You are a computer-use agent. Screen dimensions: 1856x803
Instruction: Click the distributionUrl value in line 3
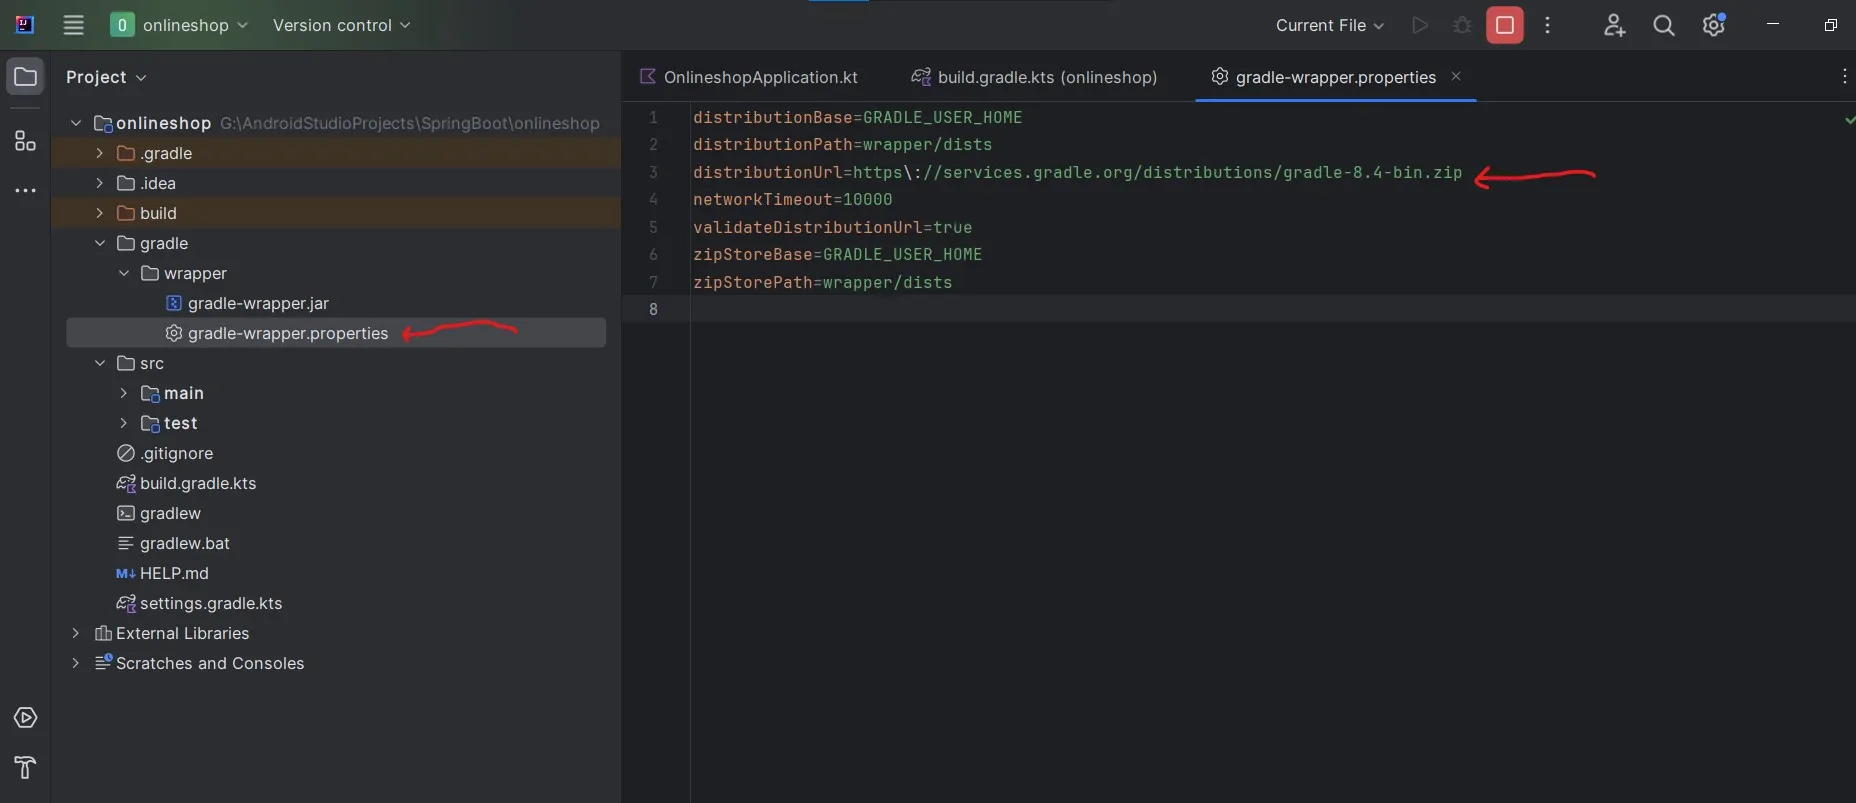(1157, 172)
